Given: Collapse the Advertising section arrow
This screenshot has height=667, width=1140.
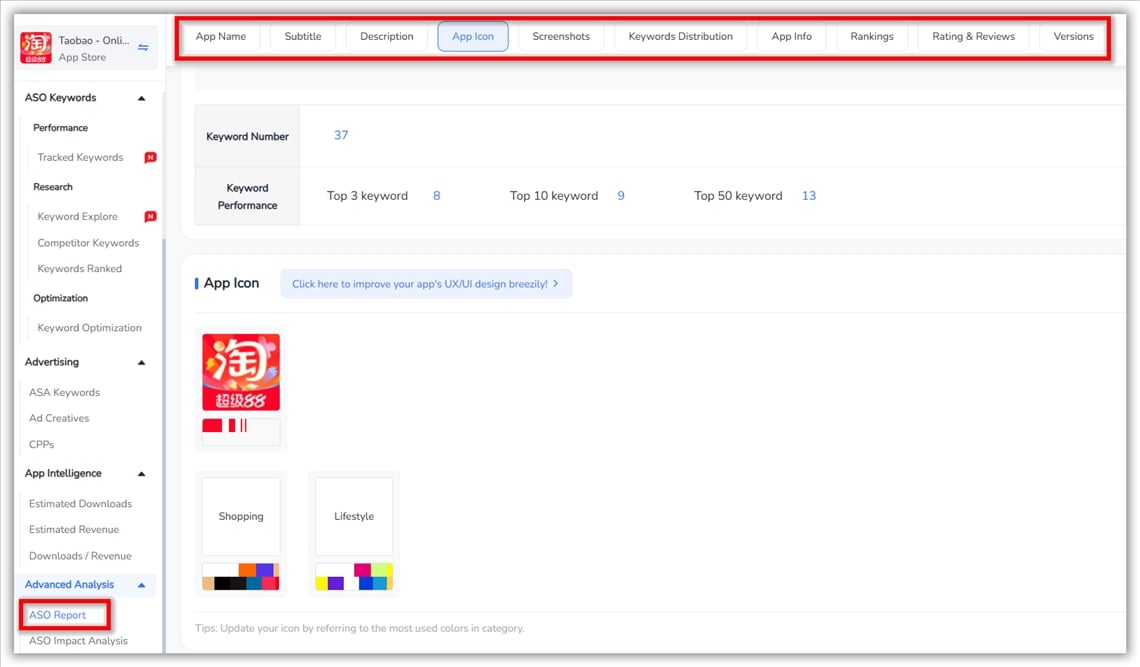Looking at the screenshot, I should pyautogui.click(x=141, y=362).
